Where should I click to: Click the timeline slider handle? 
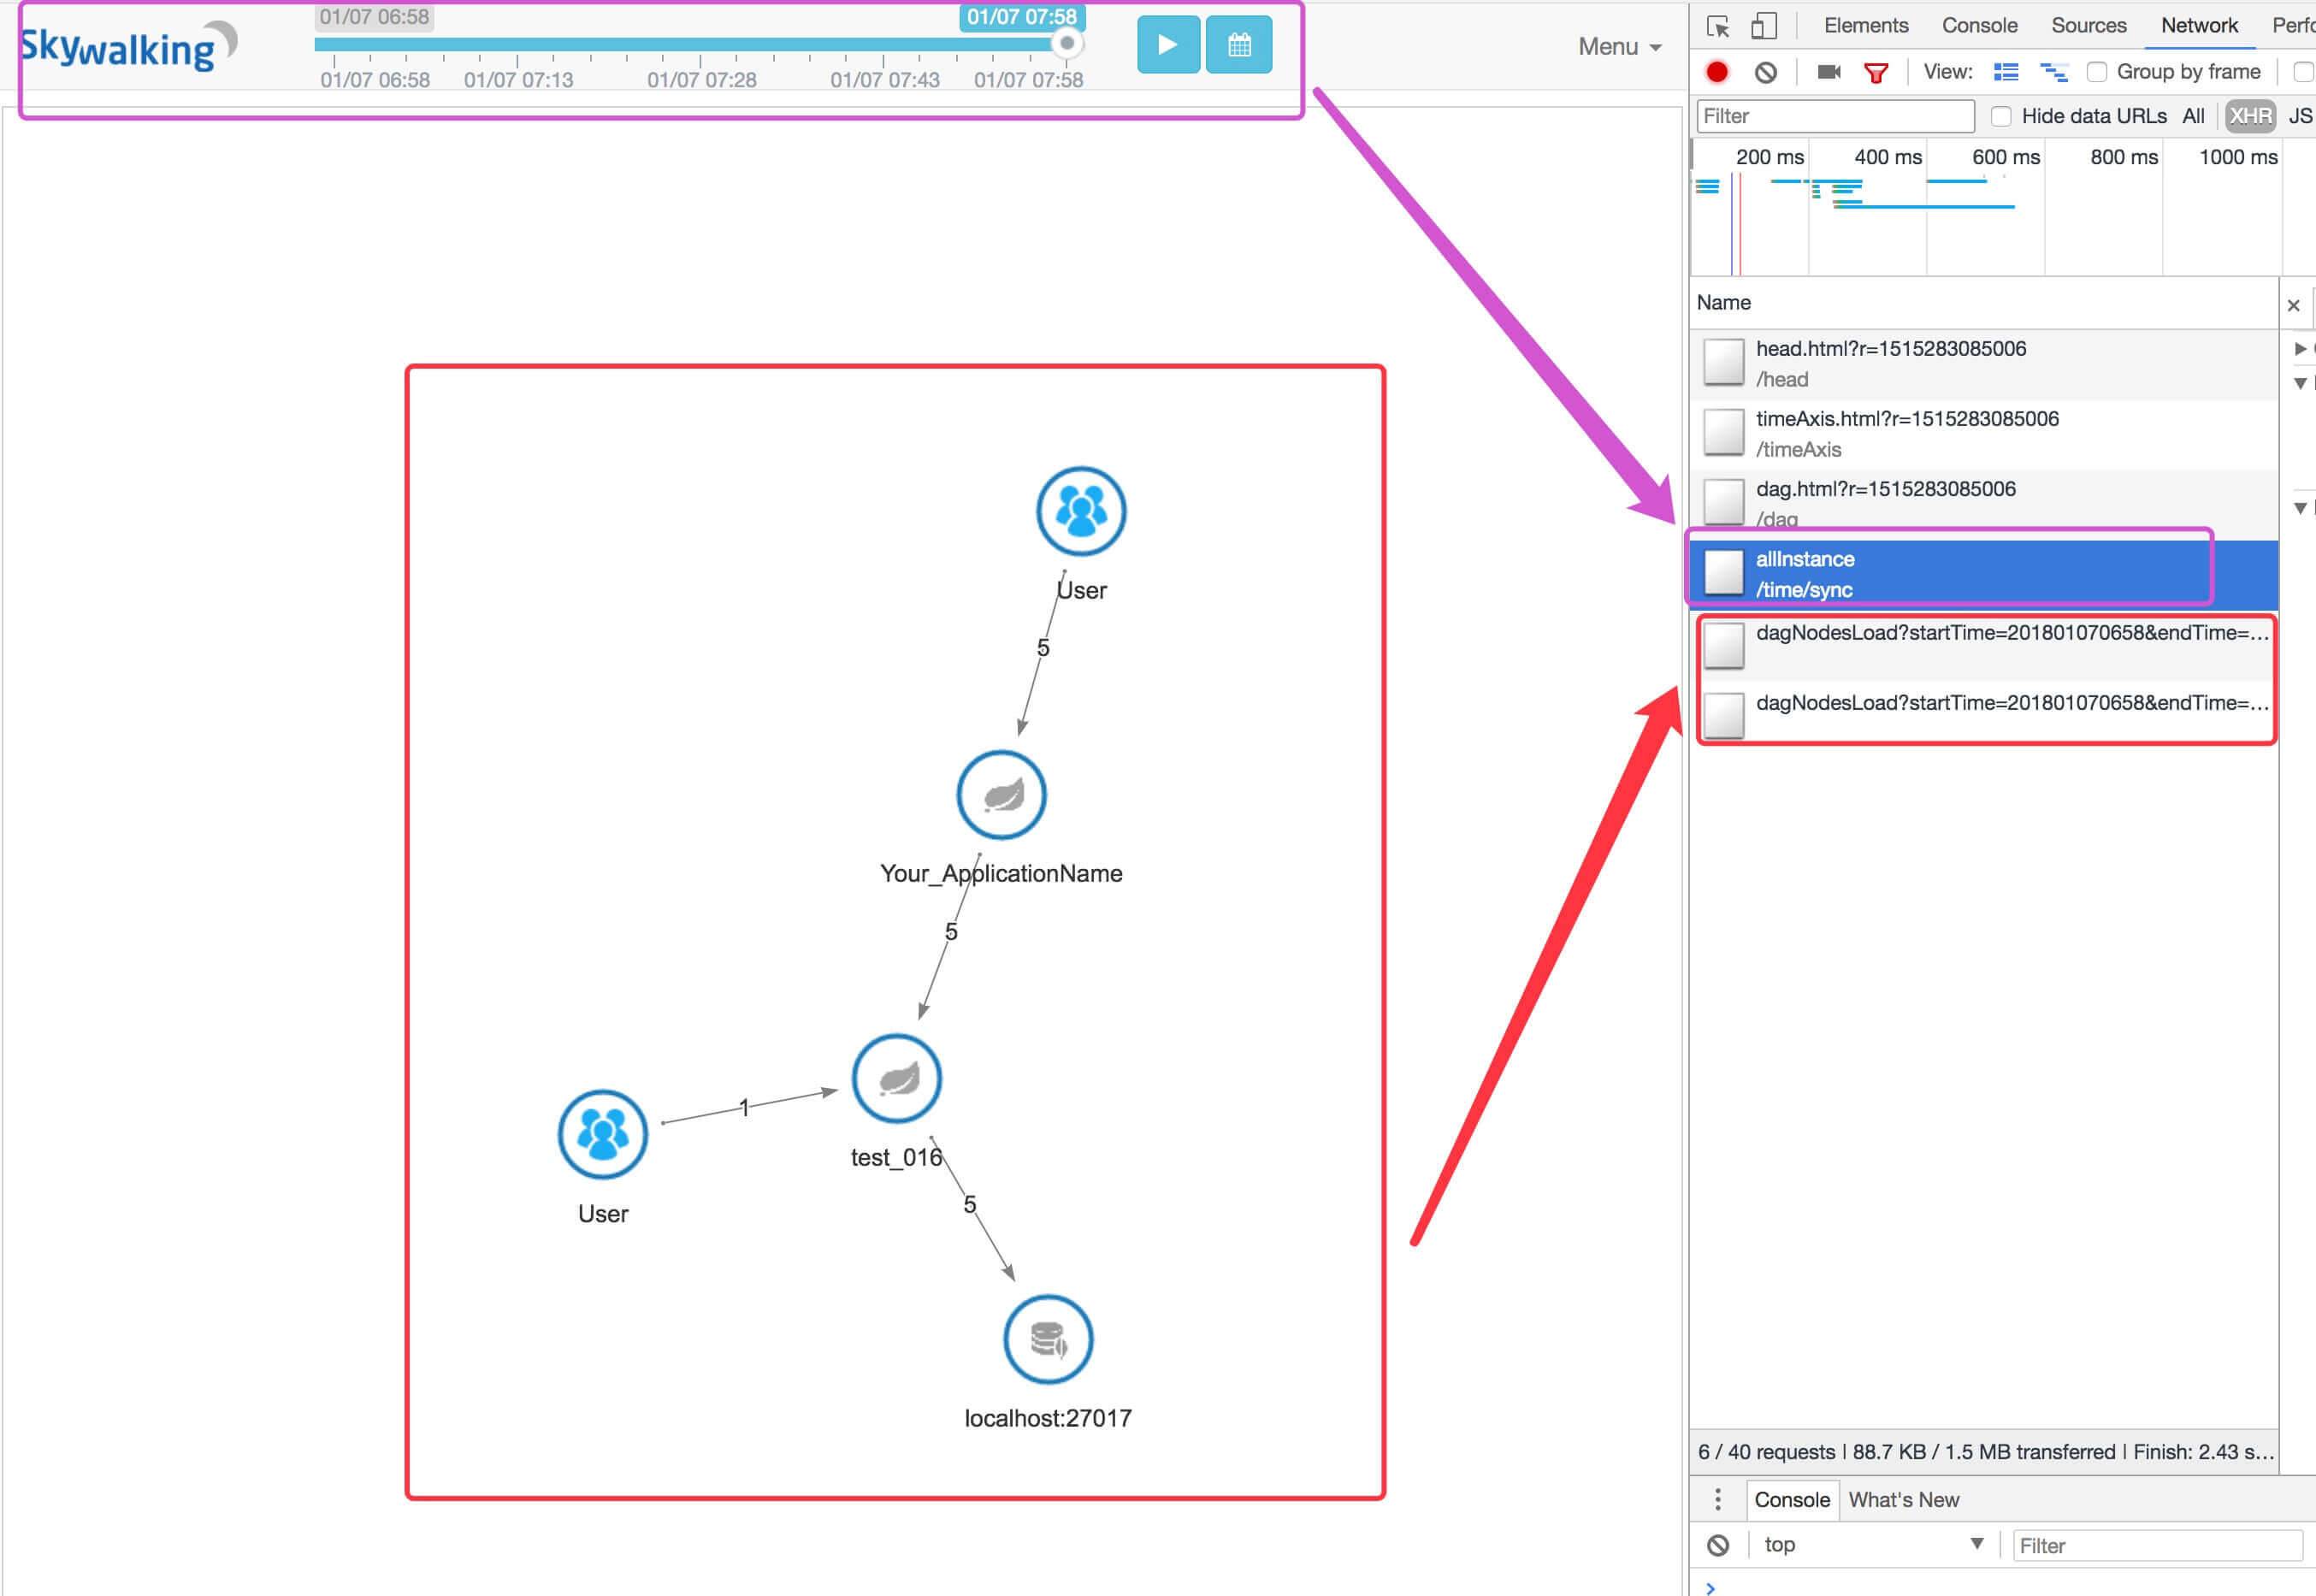click(1067, 43)
